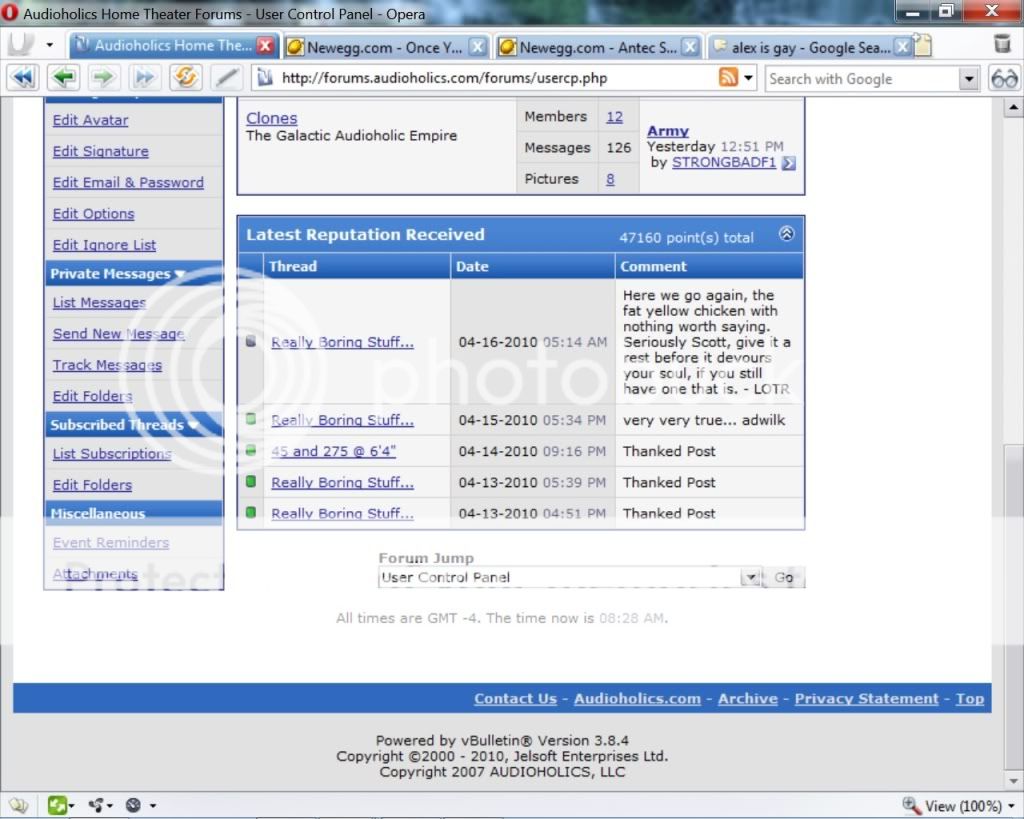Click the glasses Fit to Width icon

[x=1003, y=78]
